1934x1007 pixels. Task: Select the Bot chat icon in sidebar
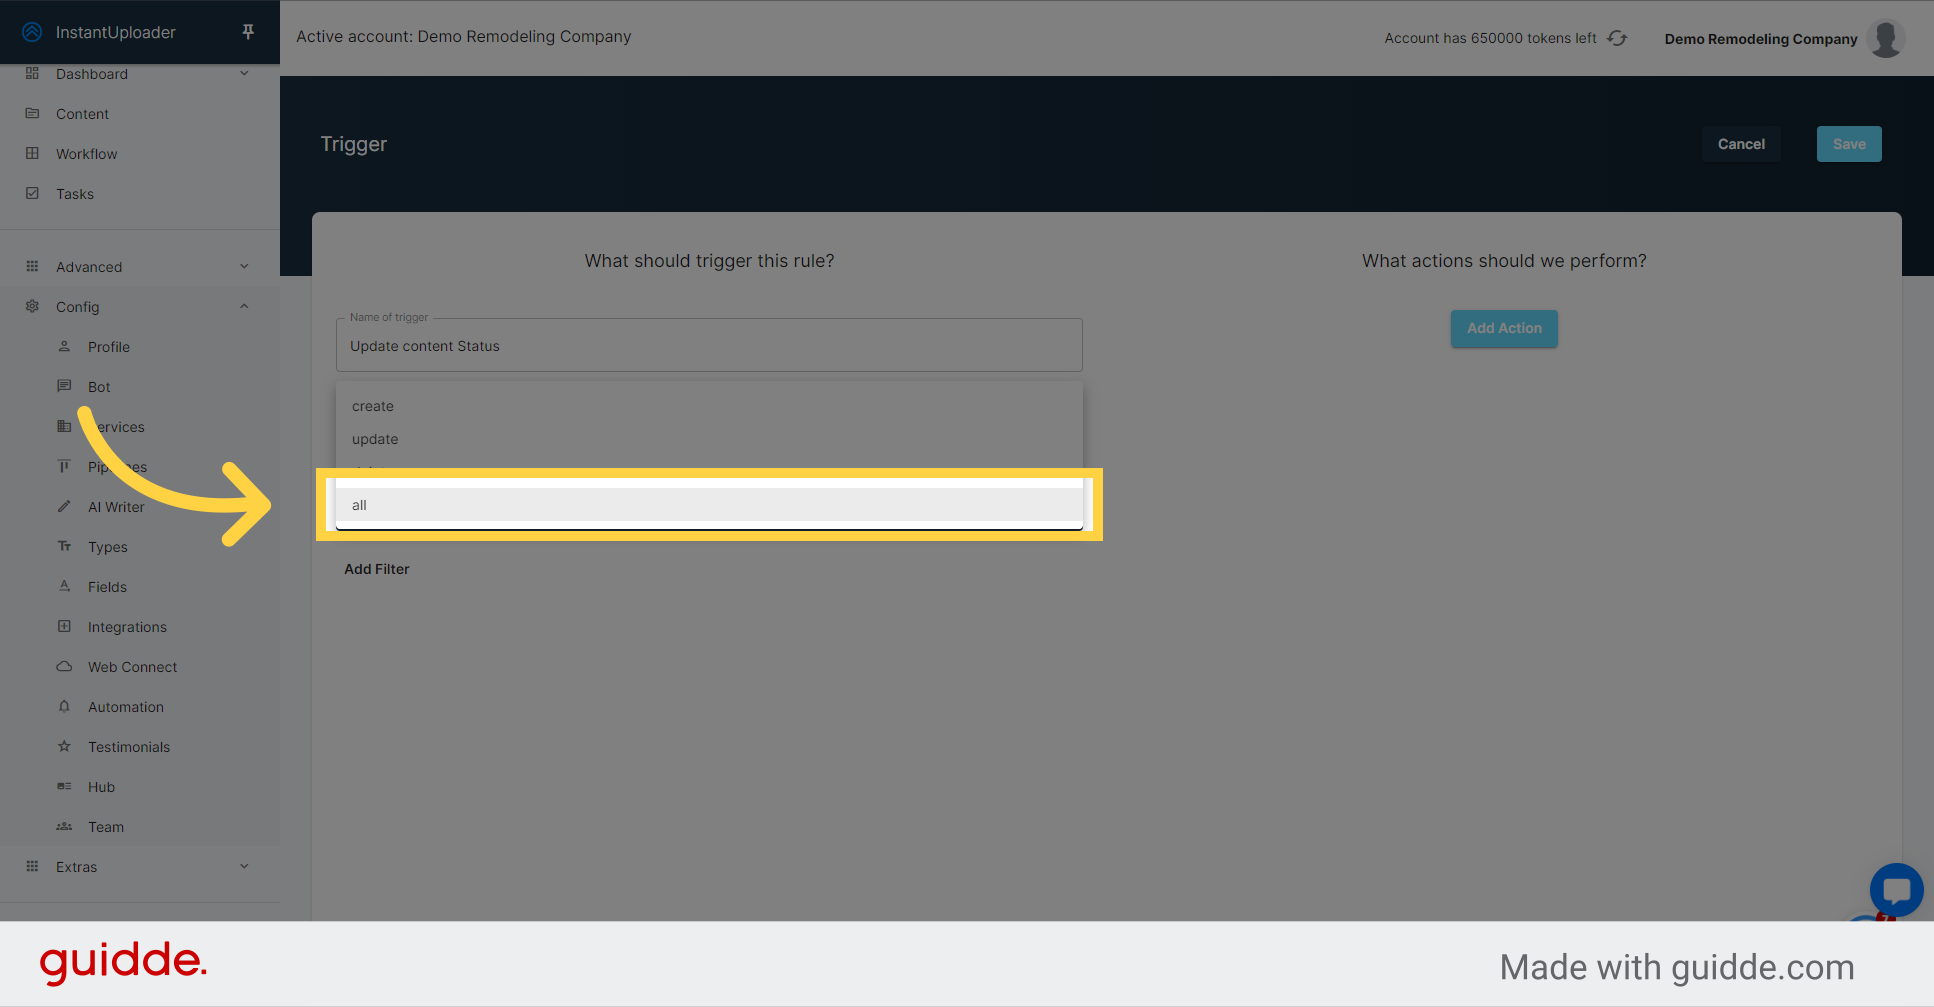pos(64,386)
